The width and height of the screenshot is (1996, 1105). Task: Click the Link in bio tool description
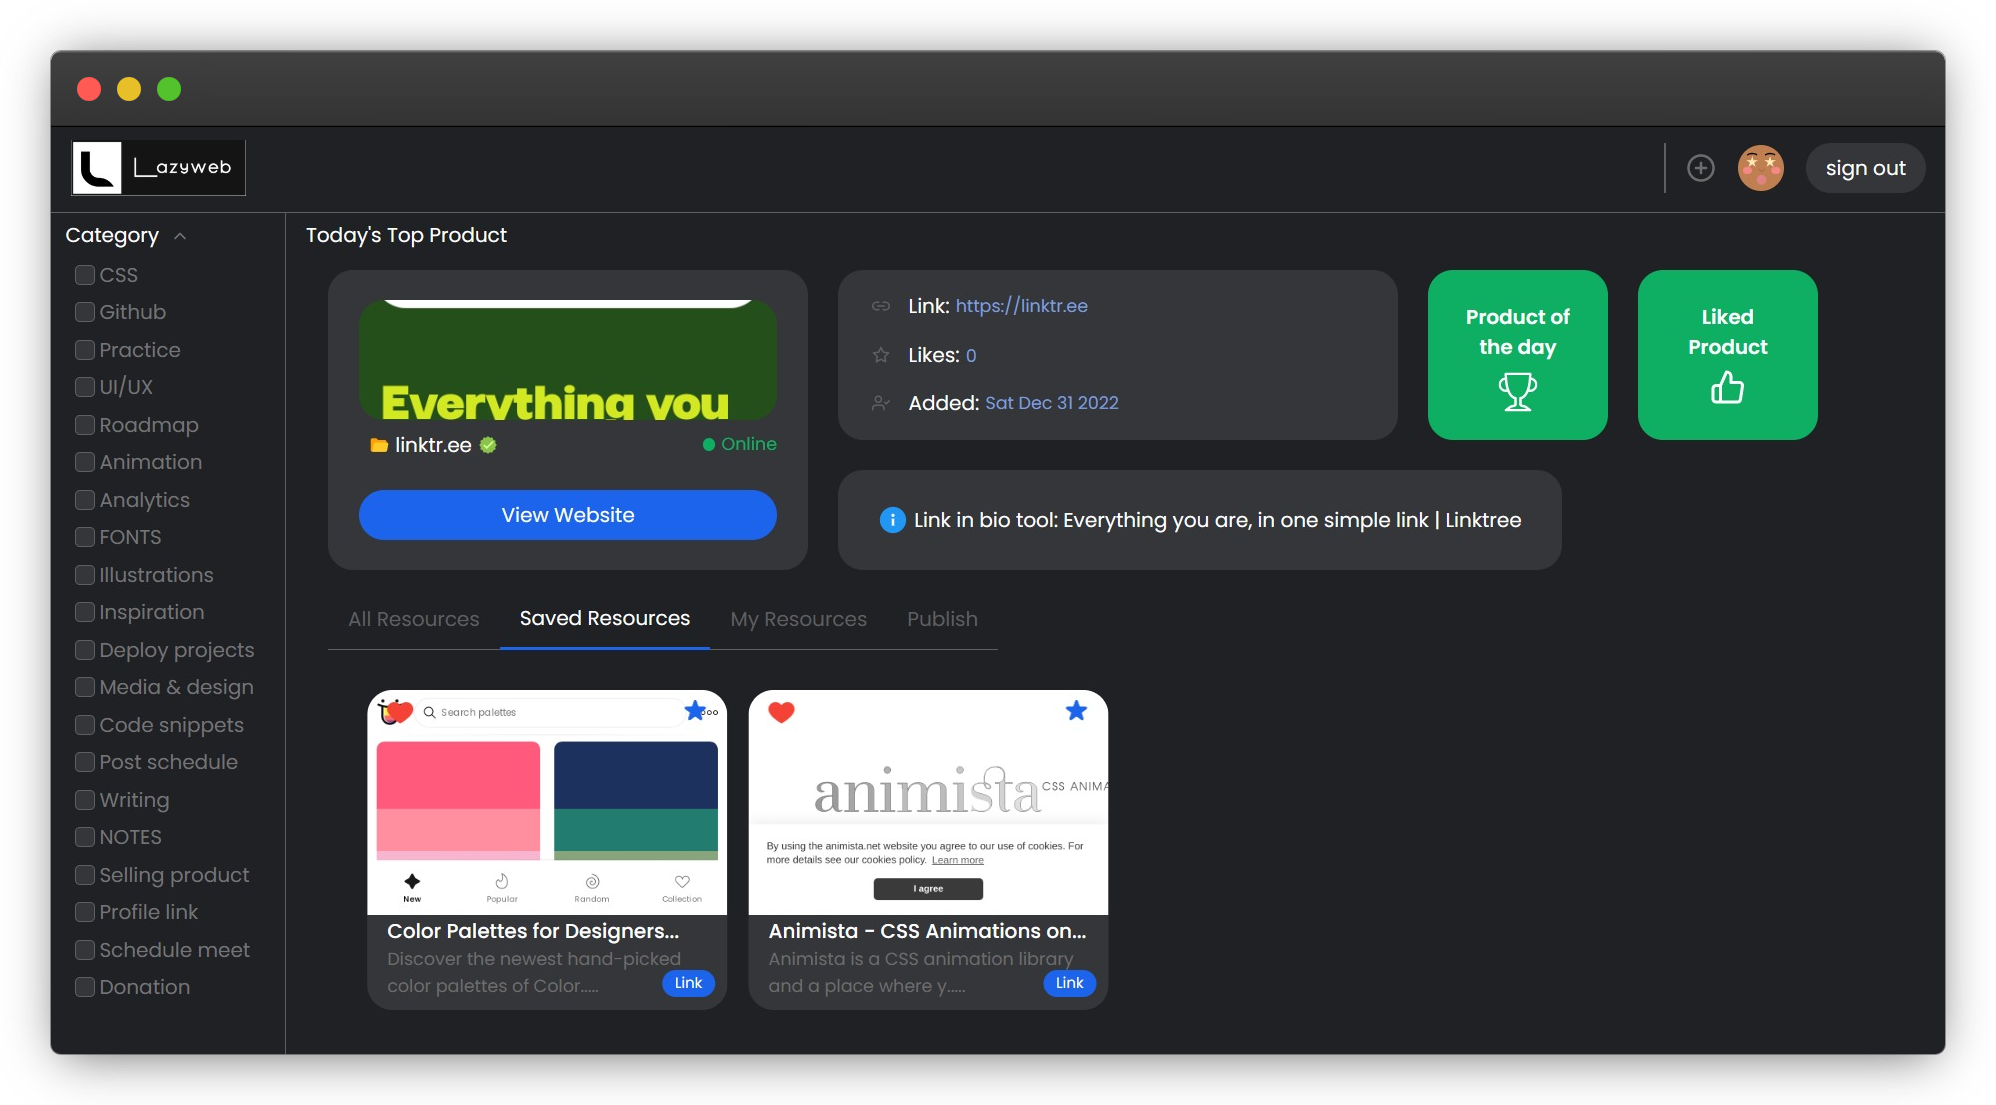[x=1217, y=520]
